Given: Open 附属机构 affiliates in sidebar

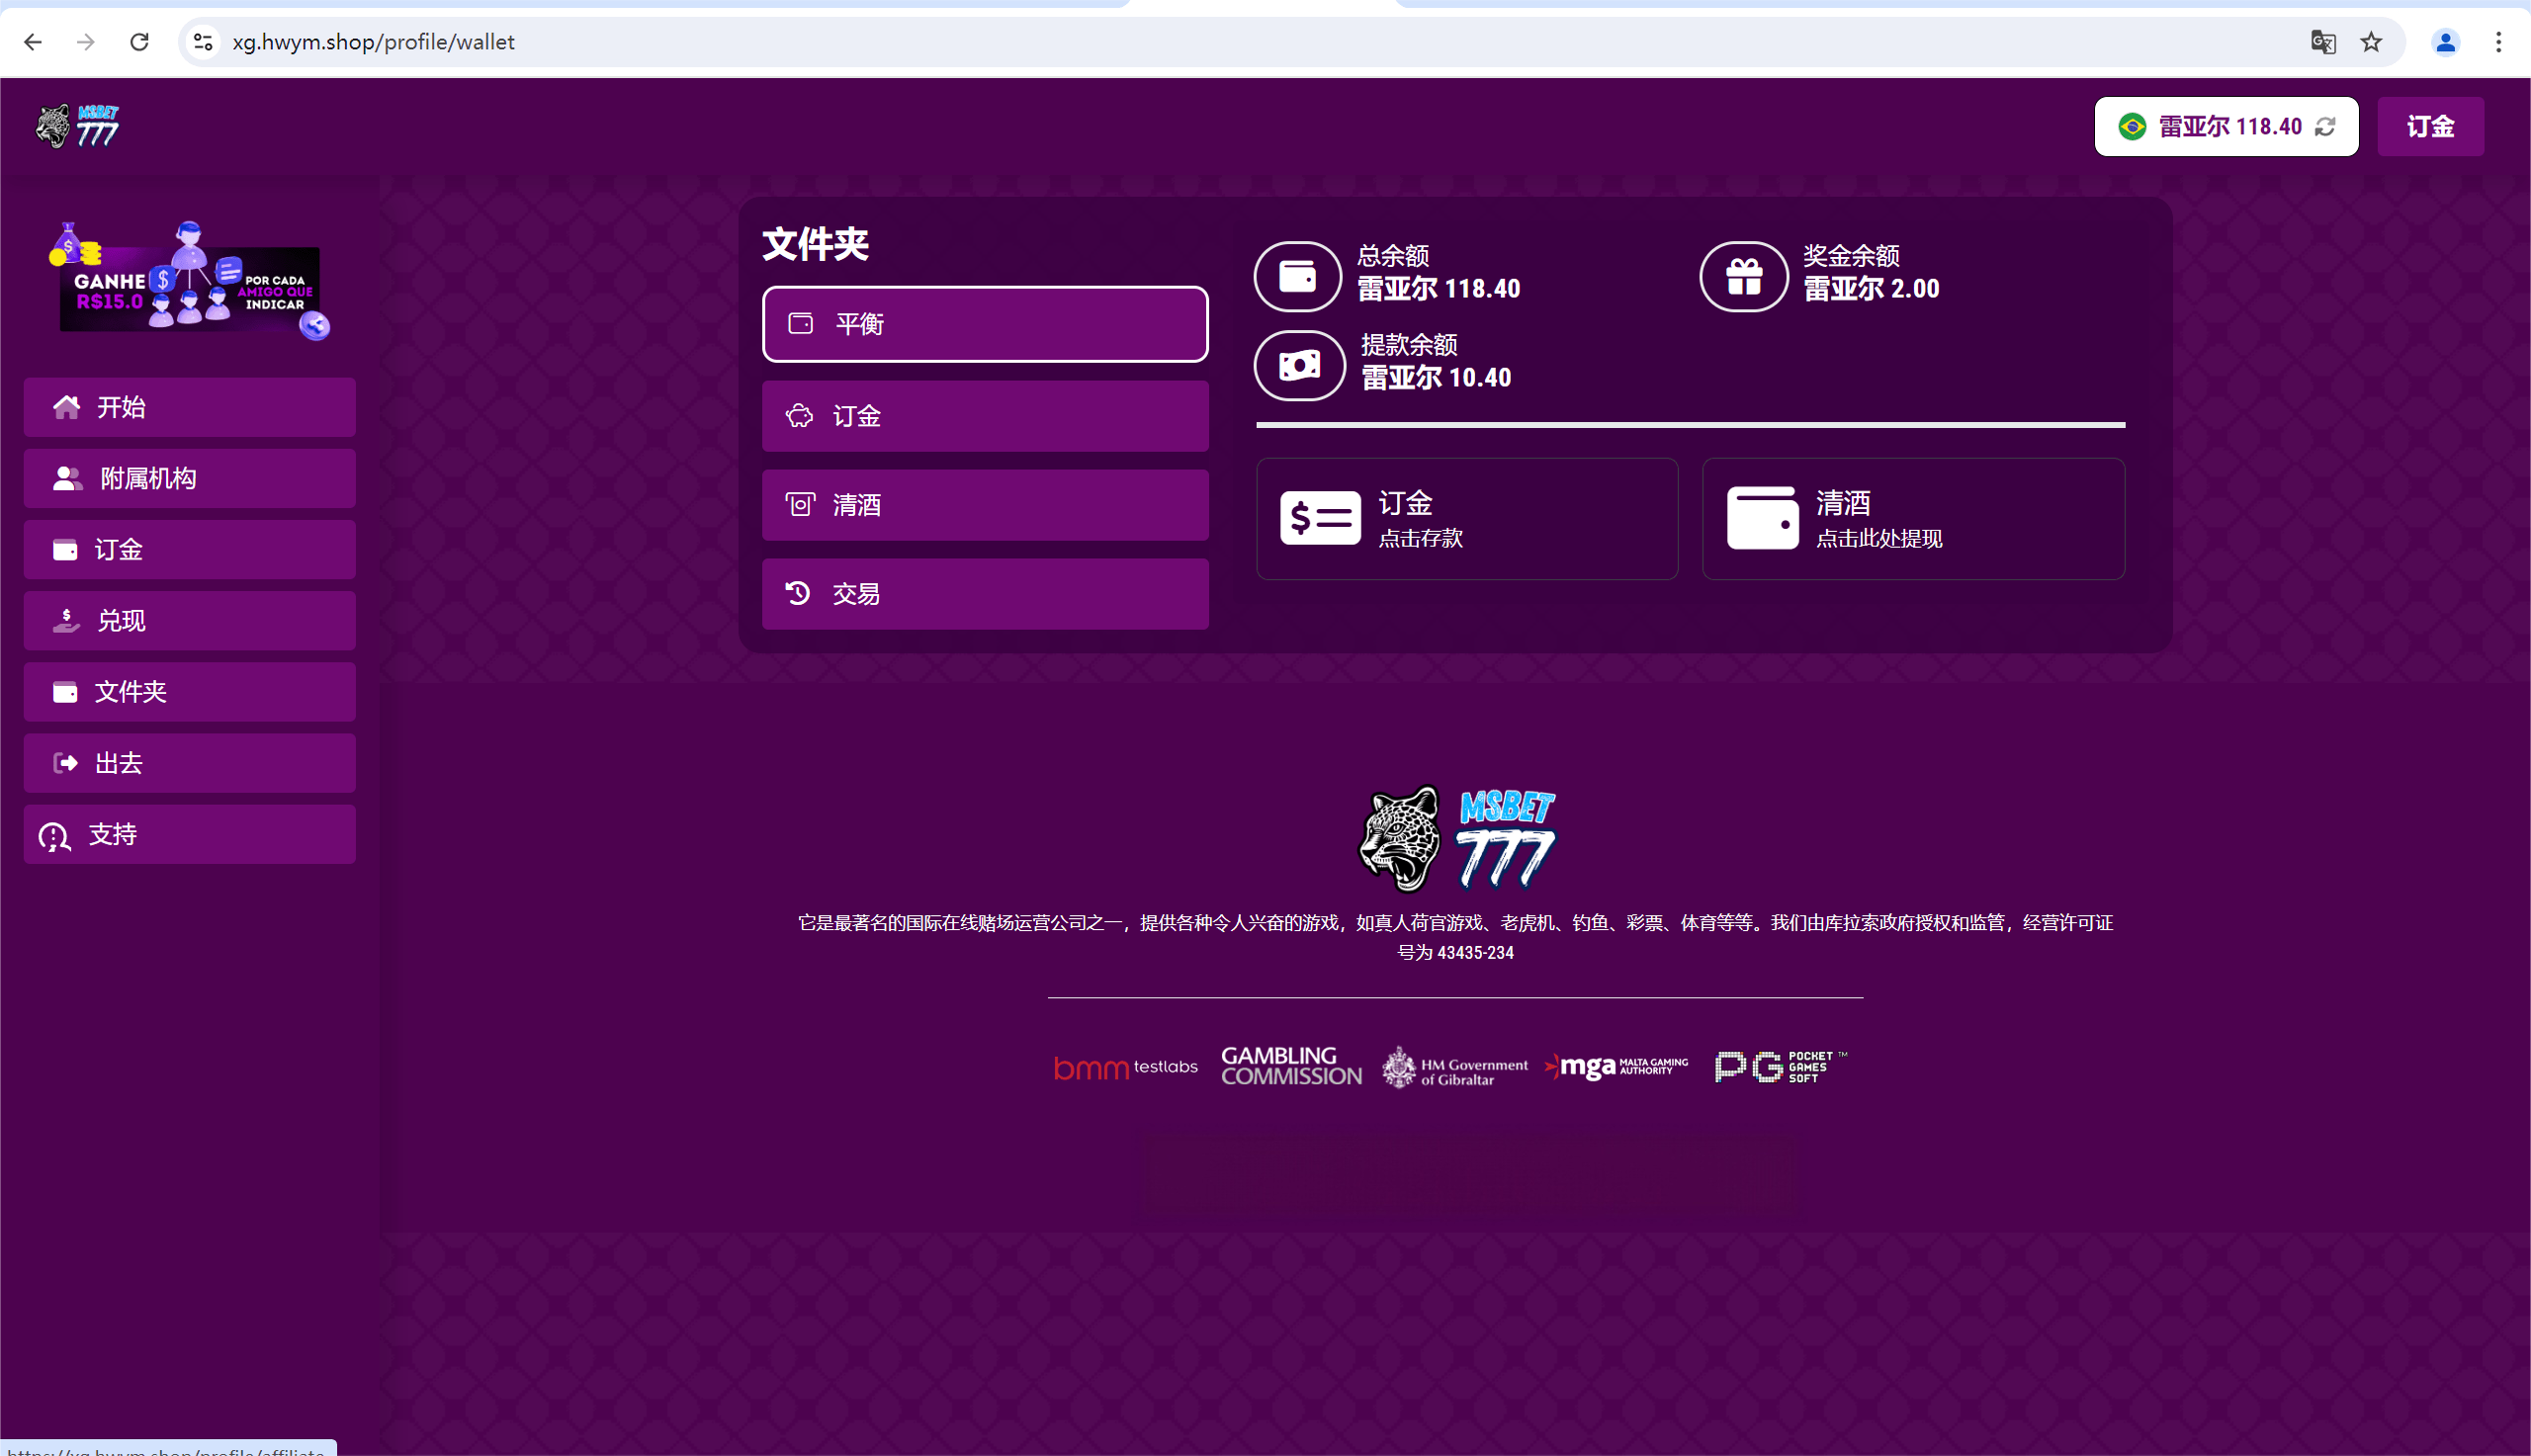Looking at the screenshot, I should pos(190,478).
